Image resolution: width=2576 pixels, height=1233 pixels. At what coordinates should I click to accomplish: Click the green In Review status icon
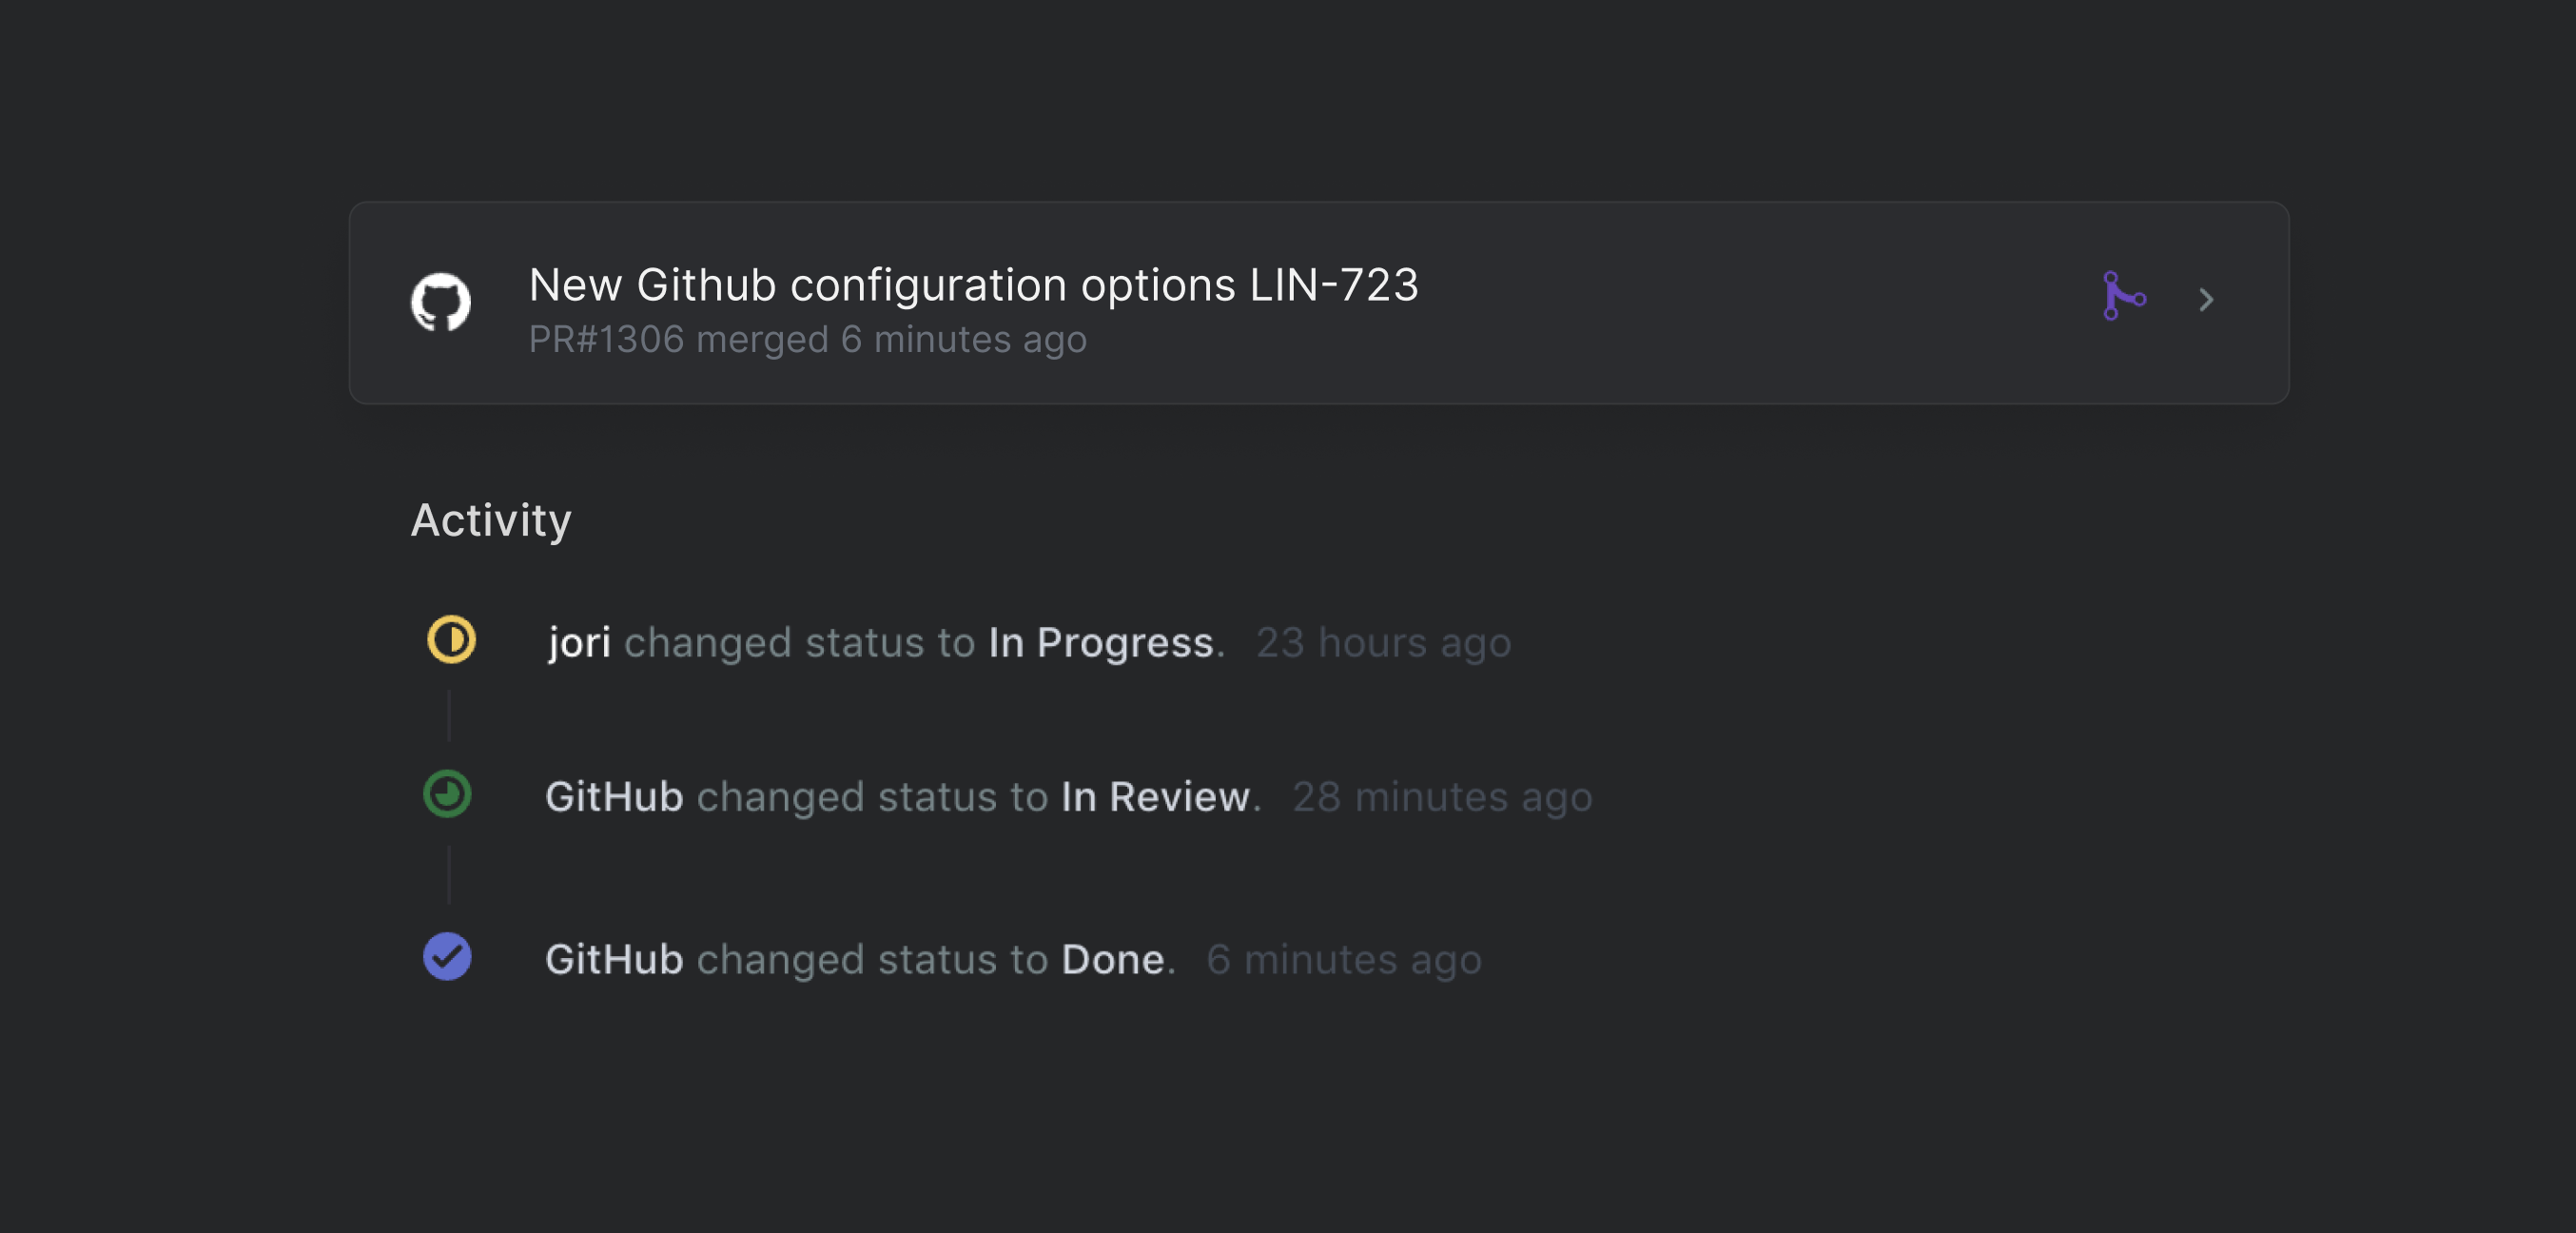point(447,795)
